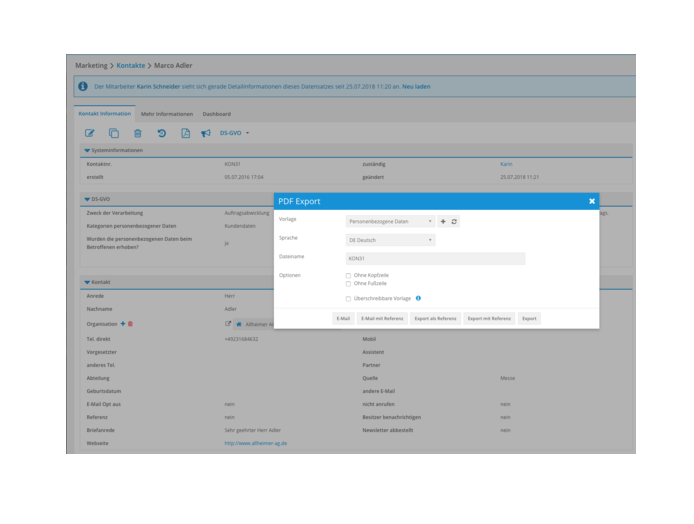Click the megaphone campaign icon
This screenshot has width=694, height=524.
[206, 133]
